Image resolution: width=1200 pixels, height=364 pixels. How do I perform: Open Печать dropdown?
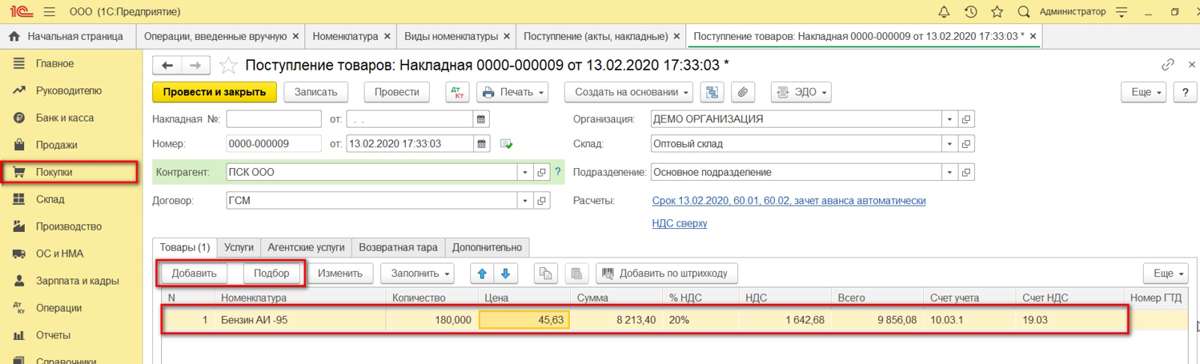point(512,92)
